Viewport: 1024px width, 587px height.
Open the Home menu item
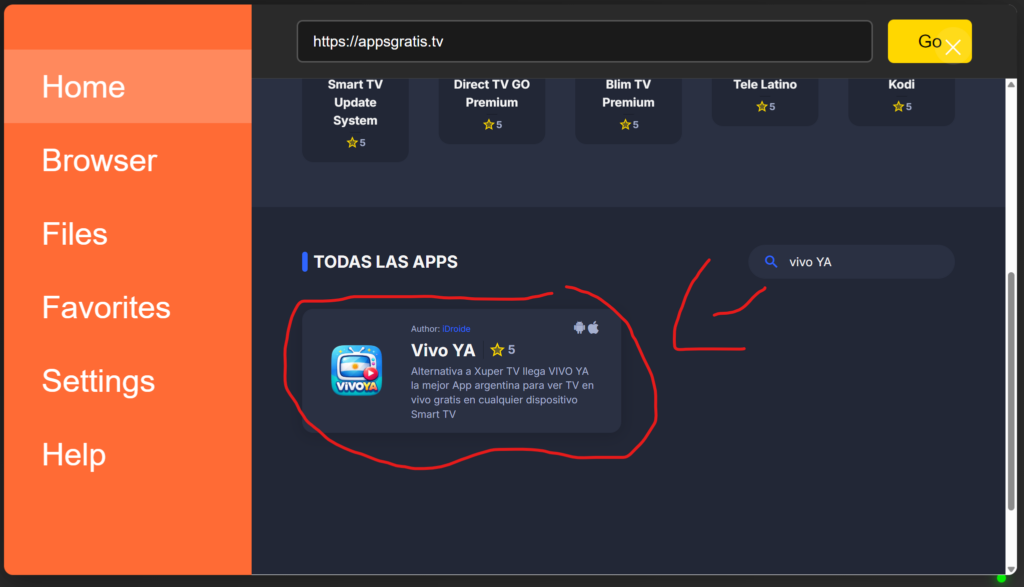tap(83, 87)
